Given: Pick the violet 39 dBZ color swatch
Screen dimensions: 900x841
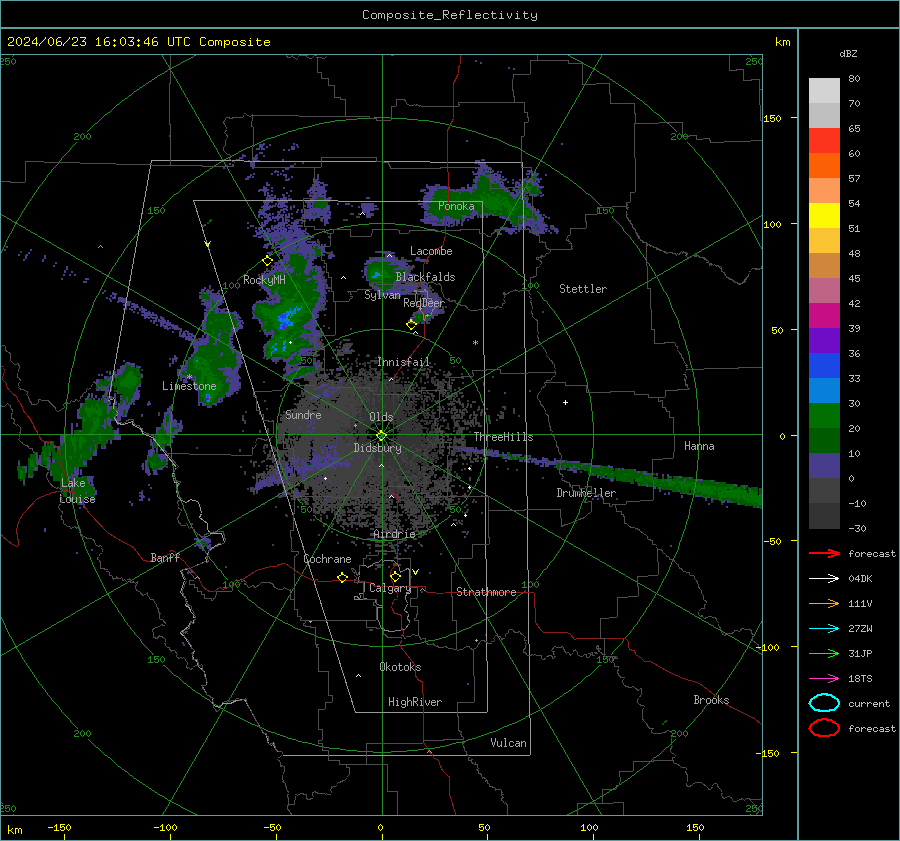Looking at the screenshot, I should click(x=824, y=340).
